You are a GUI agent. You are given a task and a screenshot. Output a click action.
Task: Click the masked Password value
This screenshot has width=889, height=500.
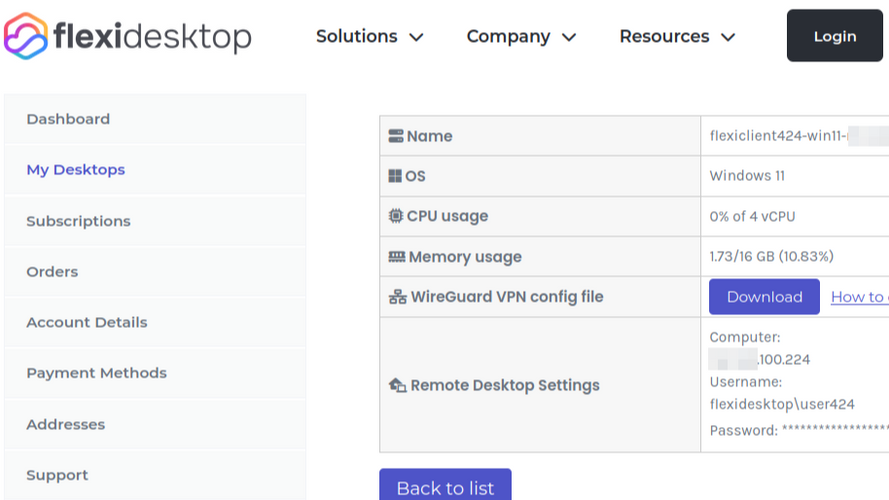tap(835, 430)
